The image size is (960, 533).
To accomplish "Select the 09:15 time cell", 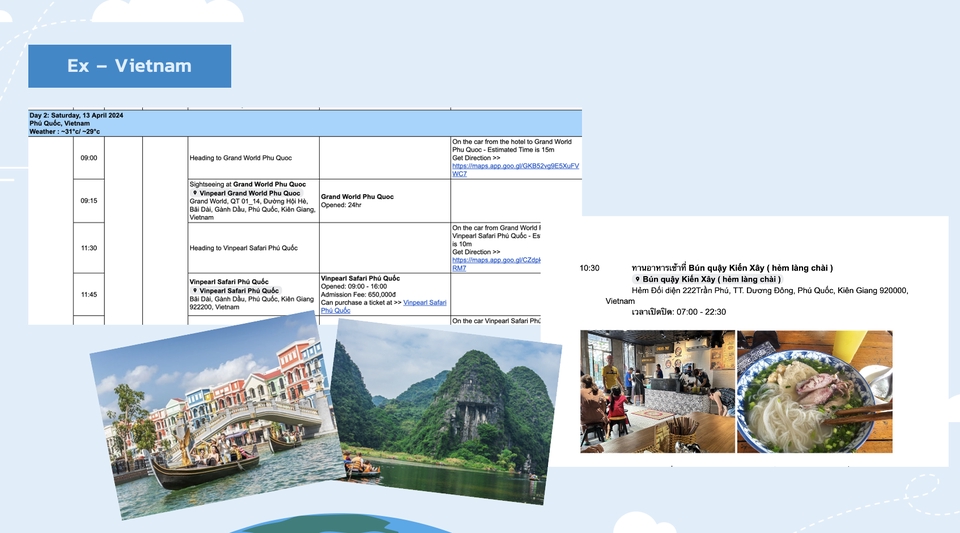I will tap(89, 201).
